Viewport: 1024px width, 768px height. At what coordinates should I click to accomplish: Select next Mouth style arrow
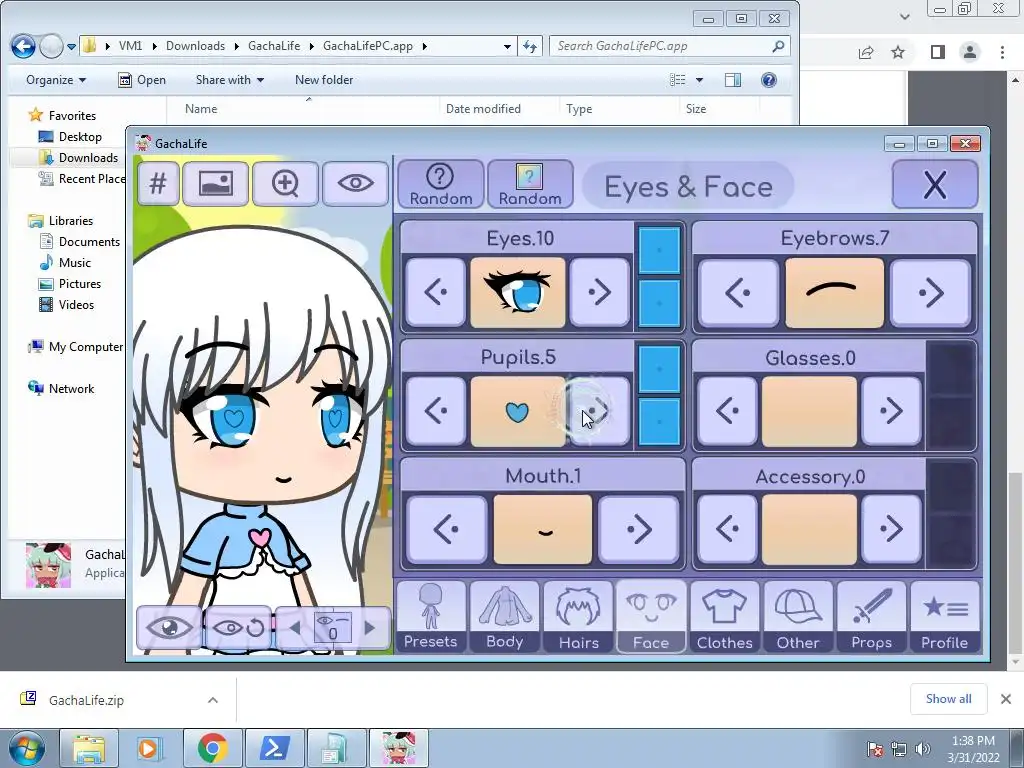(639, 529)
